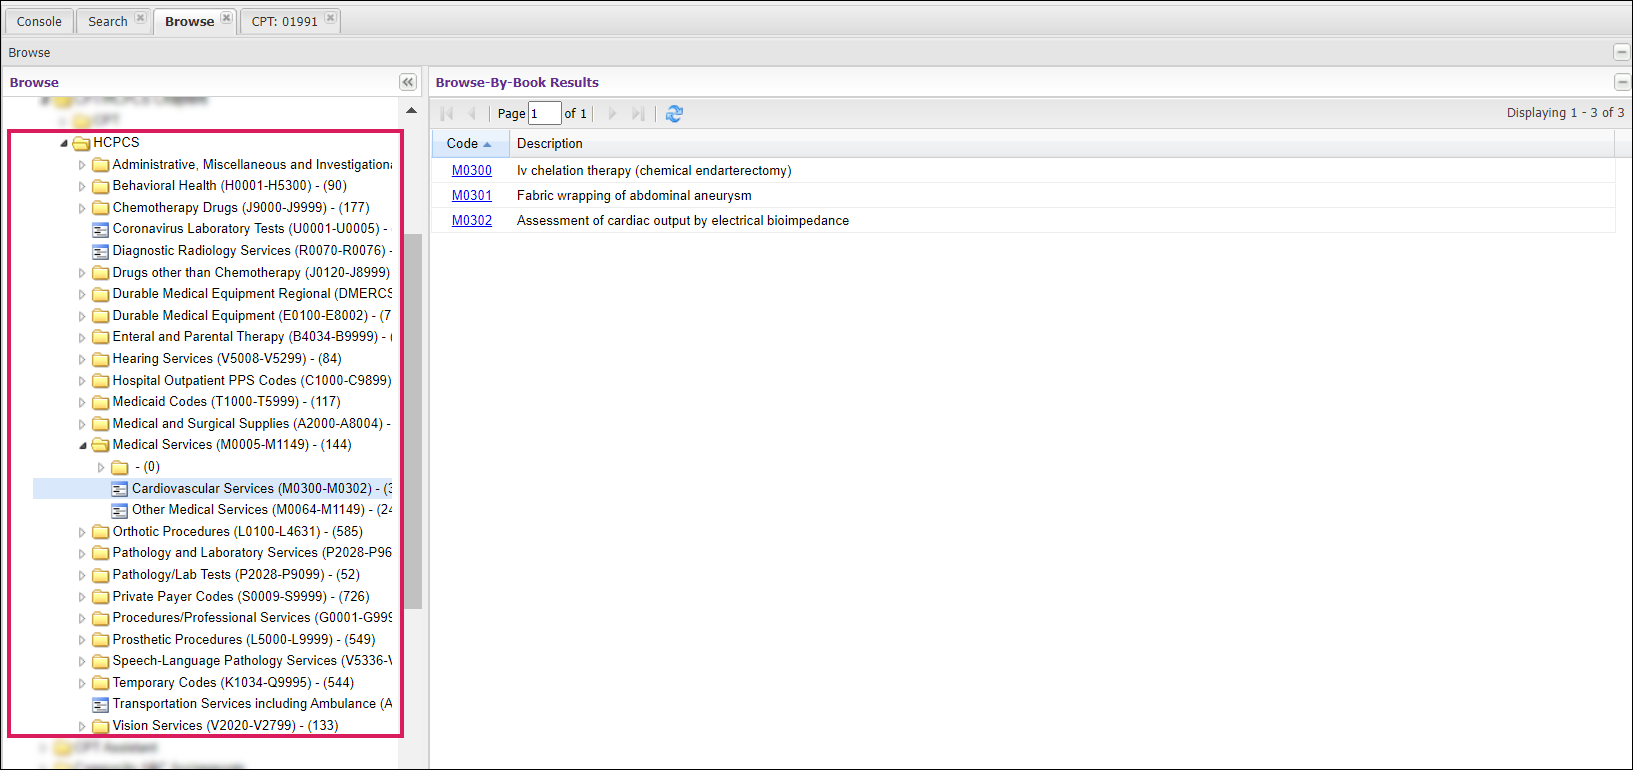Screen dimensions: 1633x770
Task: Switch to the Console tab
Action: click(39, 21)
